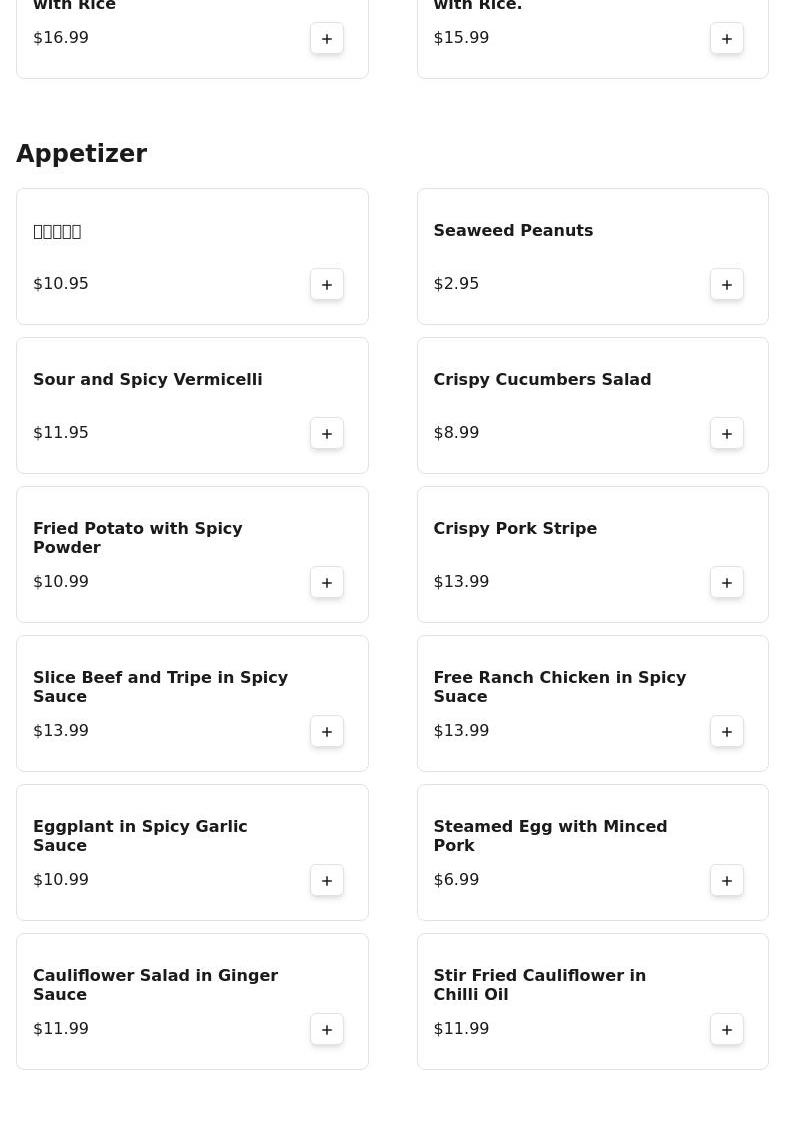The height and width of the screenshot is (1127, 785).
Task: Add the $16.99 rice dish to cart
Action: pos(327,39)
